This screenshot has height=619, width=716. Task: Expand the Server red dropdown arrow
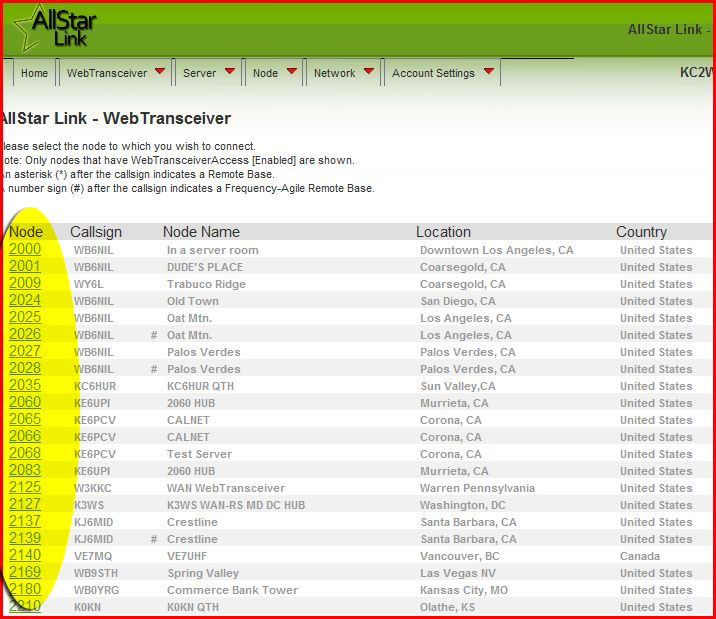pos(230,71)
